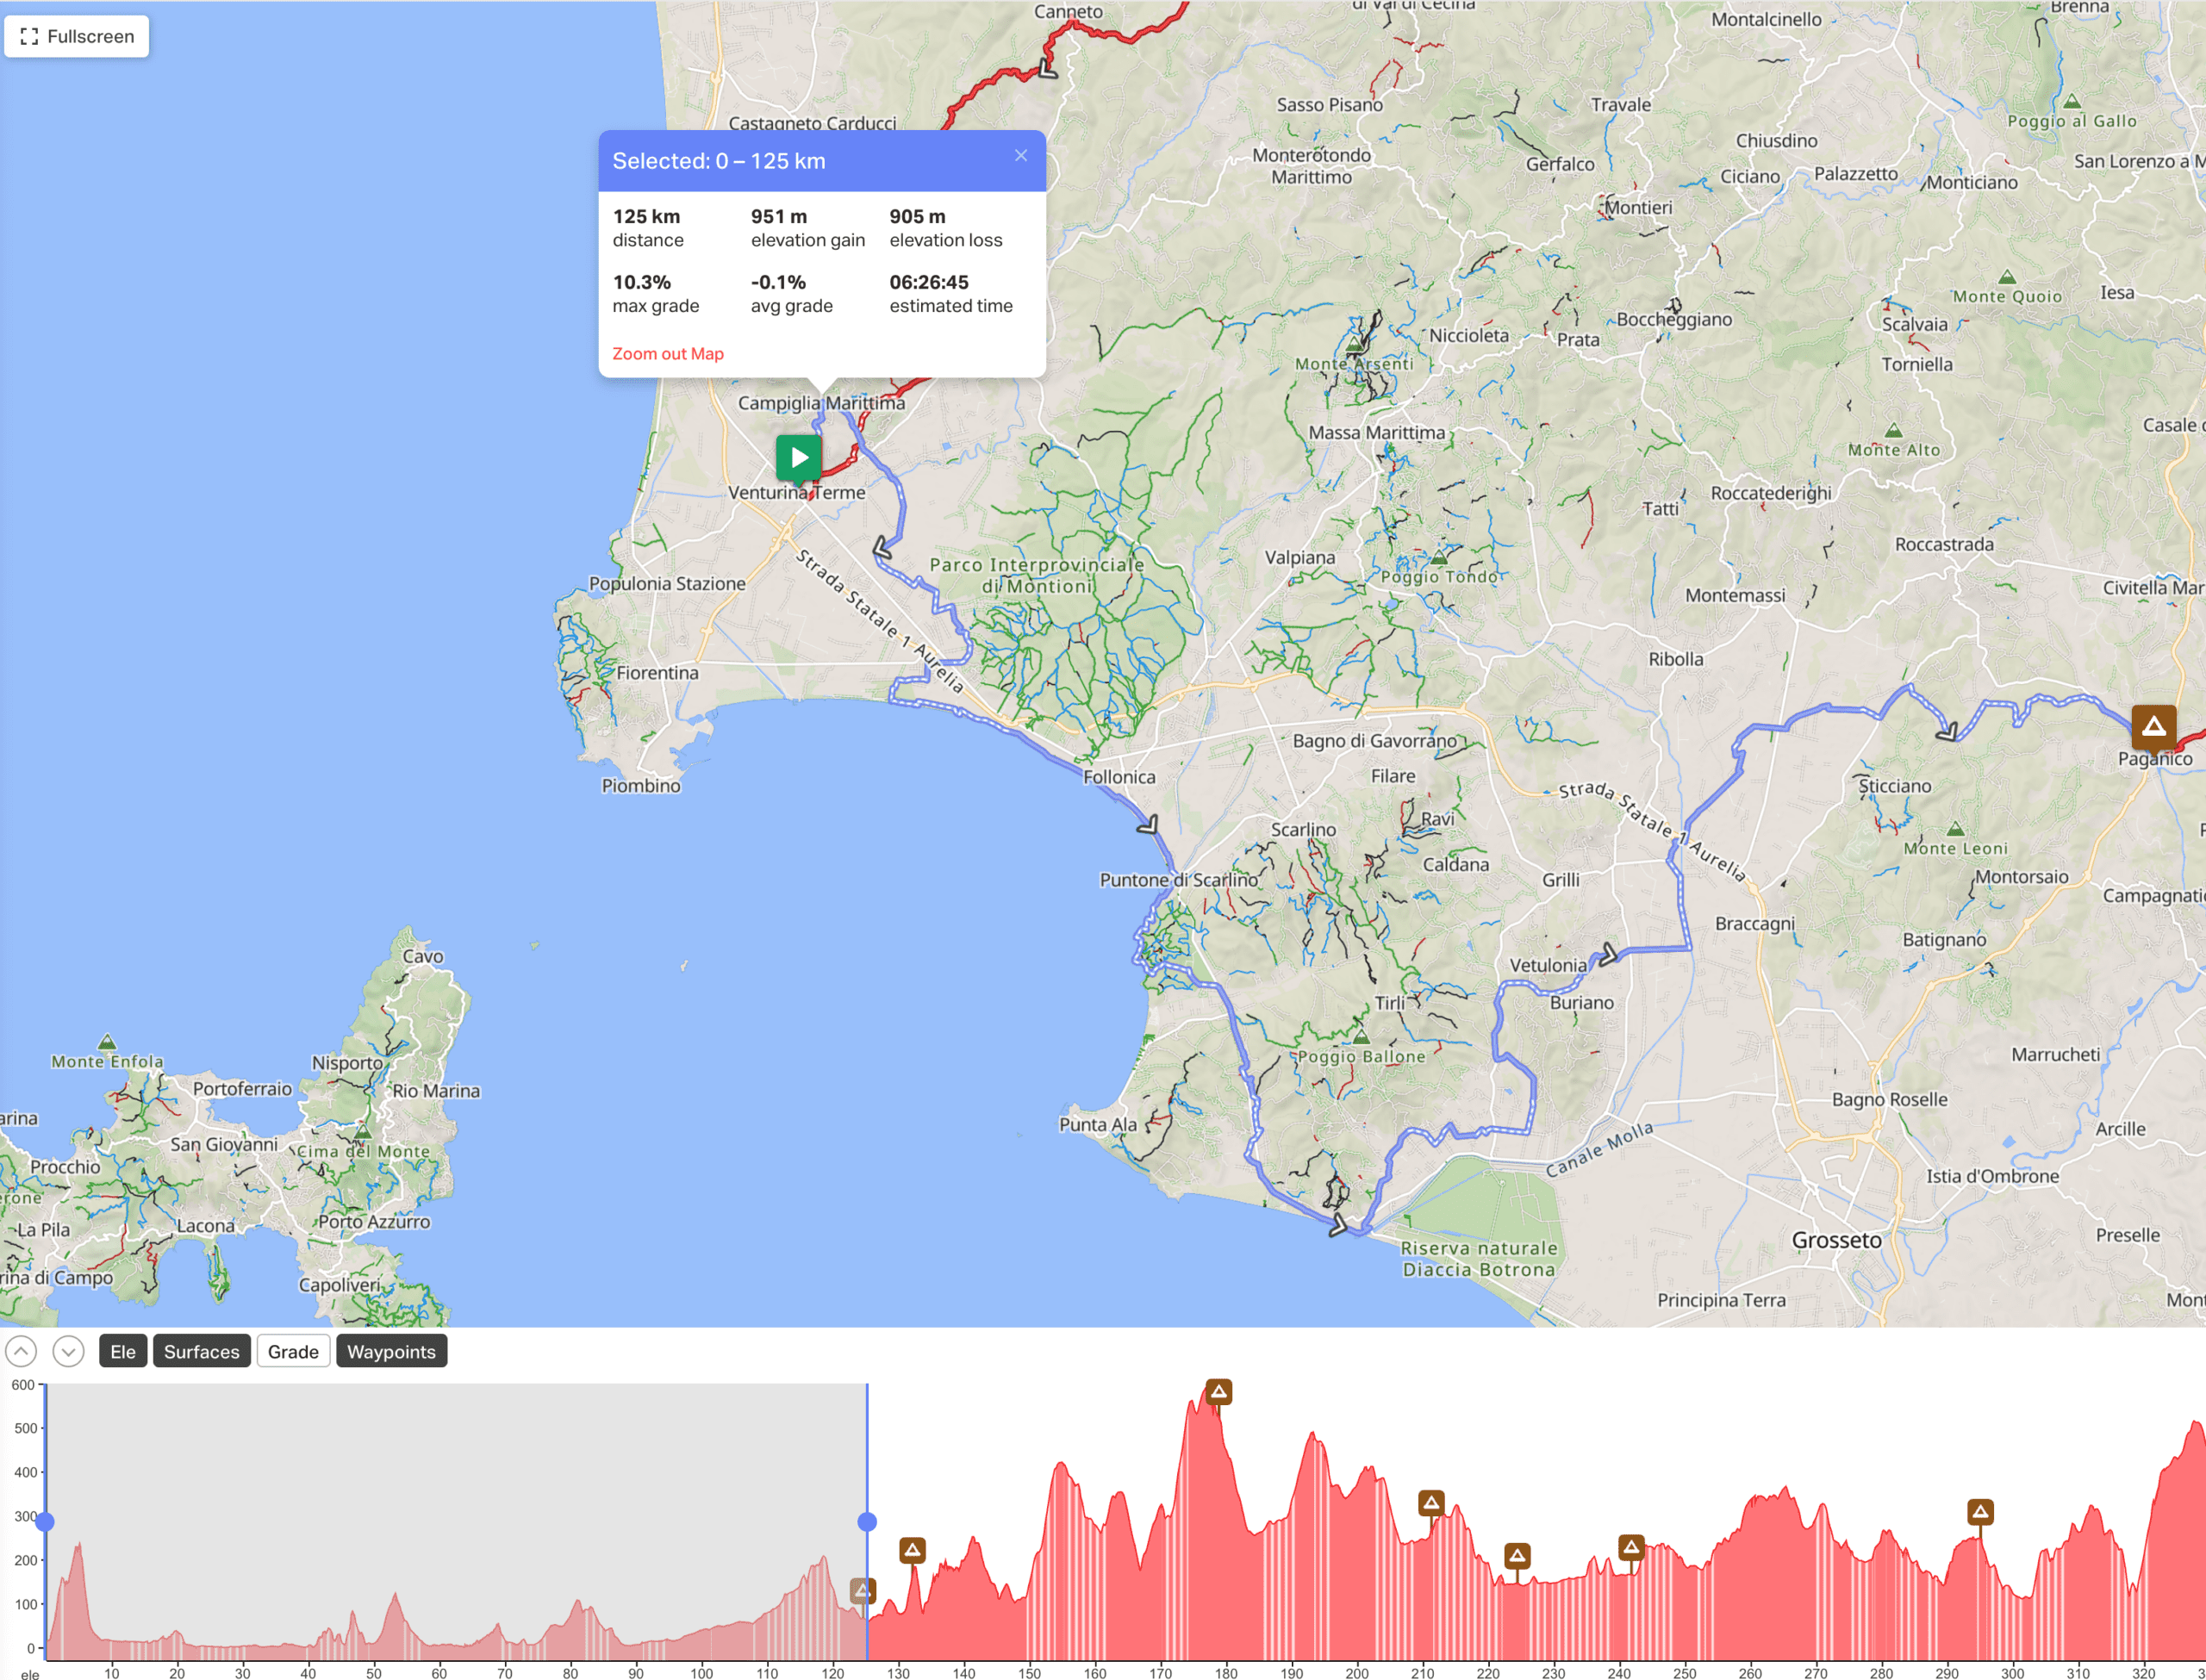The image size is (2206, 1680).
Task: Click waypoint marker near 132 km on chart
Action: 912,1550
